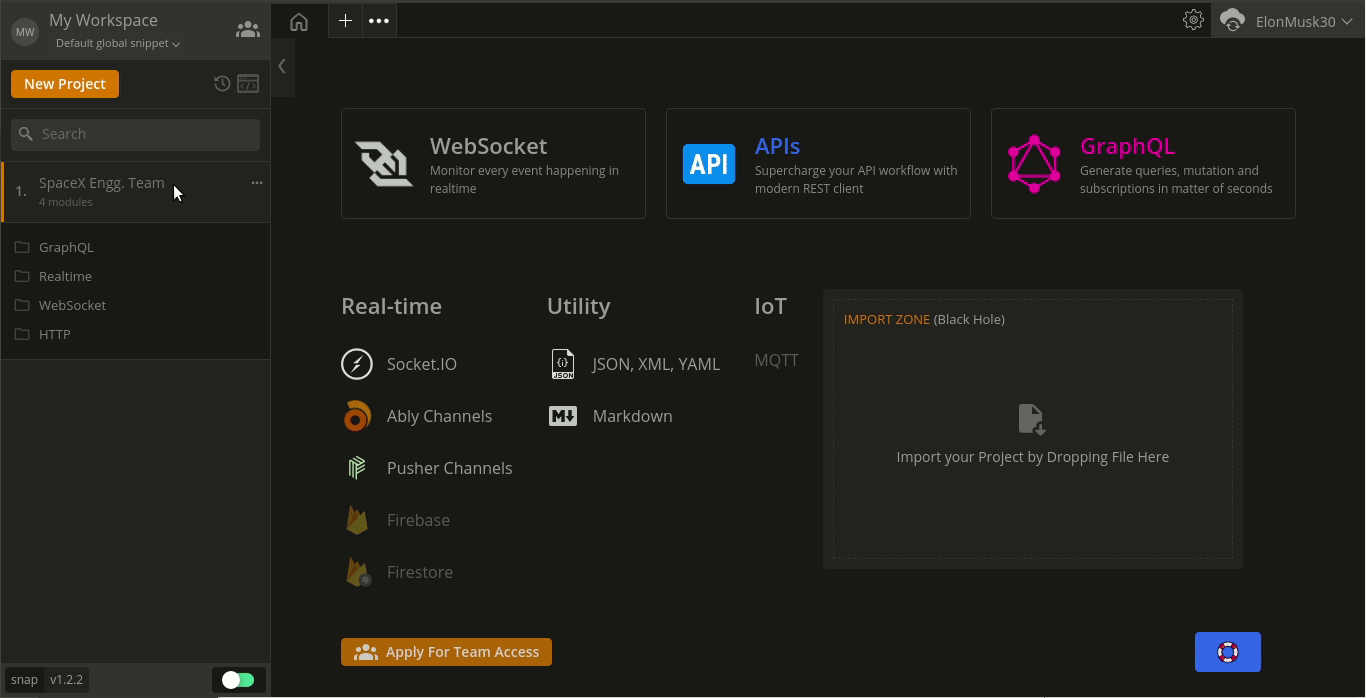Click the Import Zone drop area
The width and height of the screenshot is (1366, 698).
click(1033, 429)
